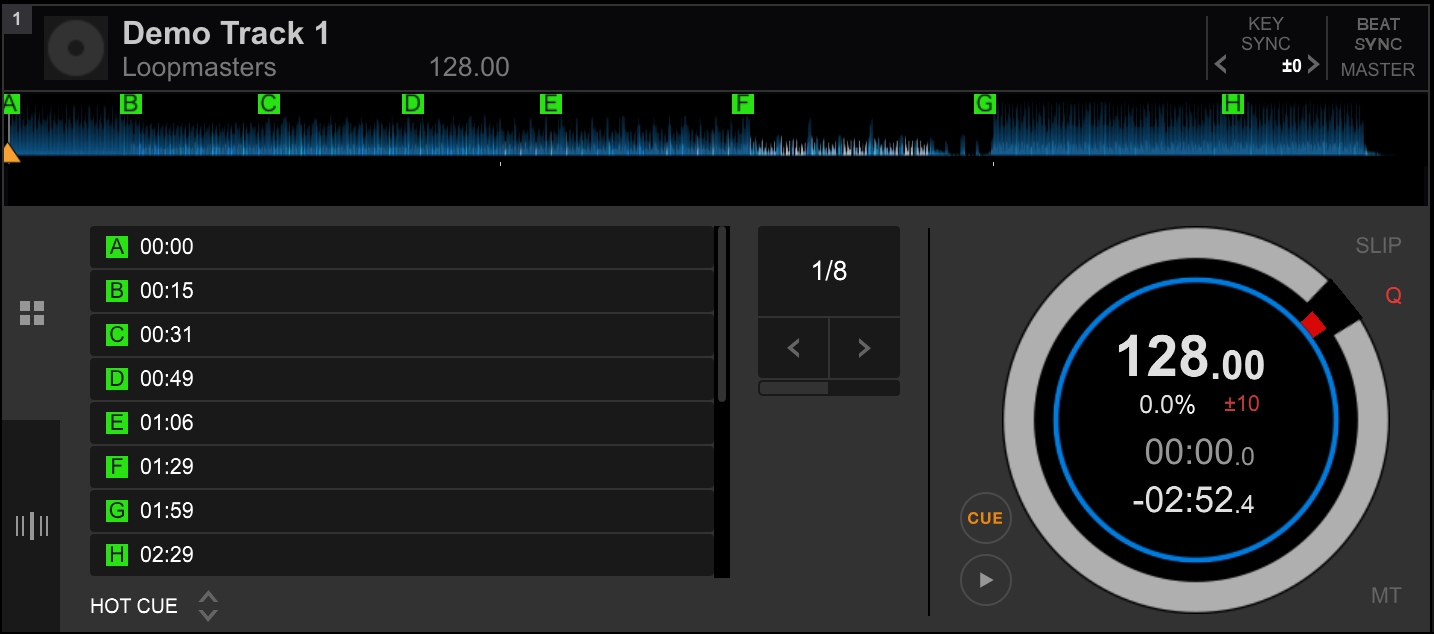The width and height of the screenshot is (1434, 634).
Task: Click the track album artwork thumbnail
Action: (x=75, y=48)
